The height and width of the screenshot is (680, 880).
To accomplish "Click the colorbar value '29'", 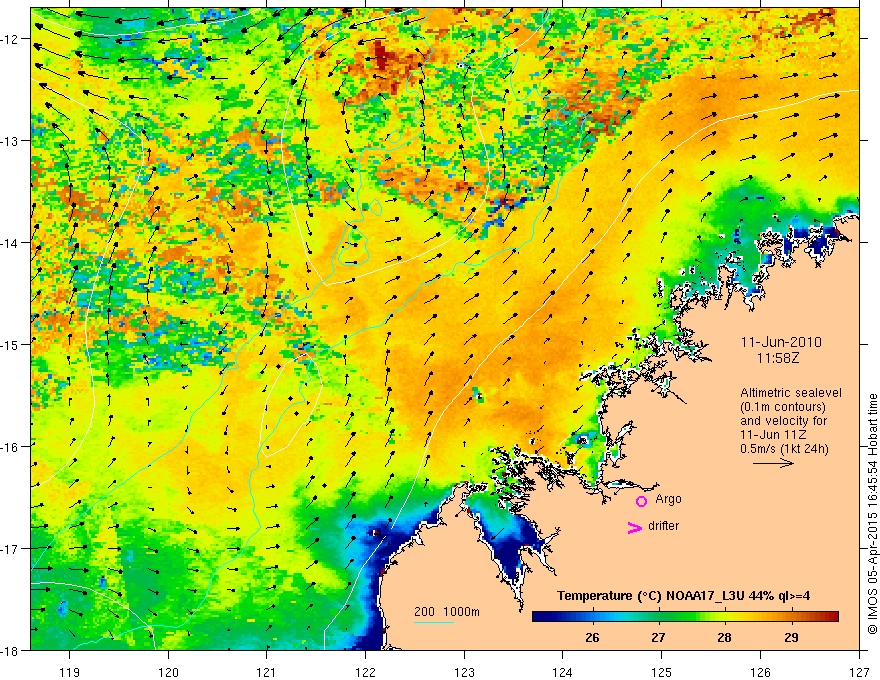I will click(x=791, y=638).
